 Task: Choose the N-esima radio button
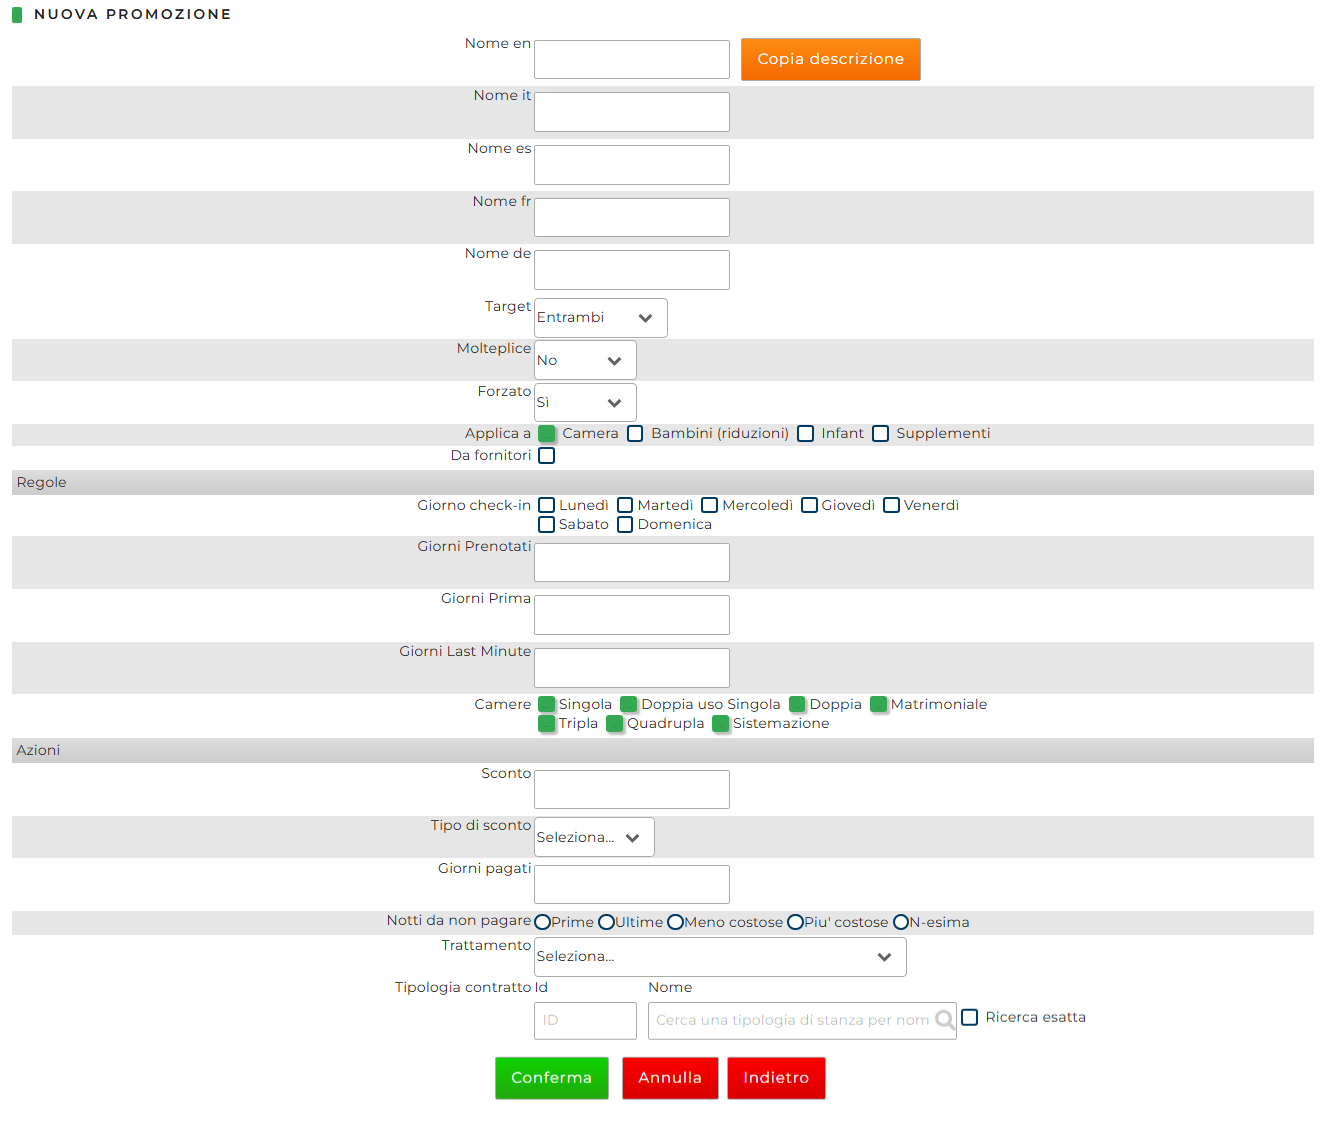[900, 922]
